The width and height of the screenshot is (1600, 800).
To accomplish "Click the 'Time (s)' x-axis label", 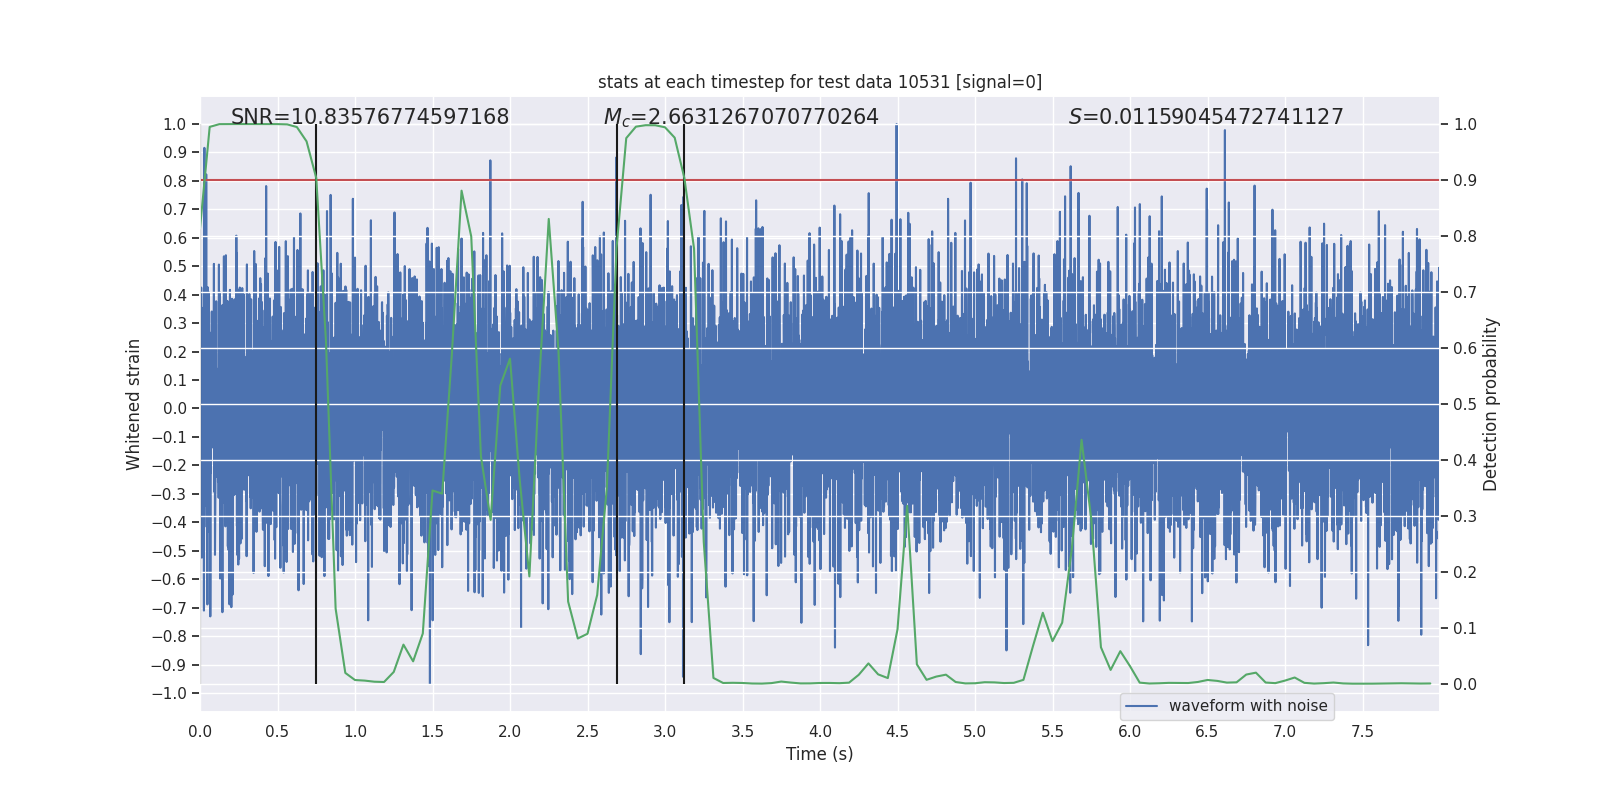I will [820, 754].
